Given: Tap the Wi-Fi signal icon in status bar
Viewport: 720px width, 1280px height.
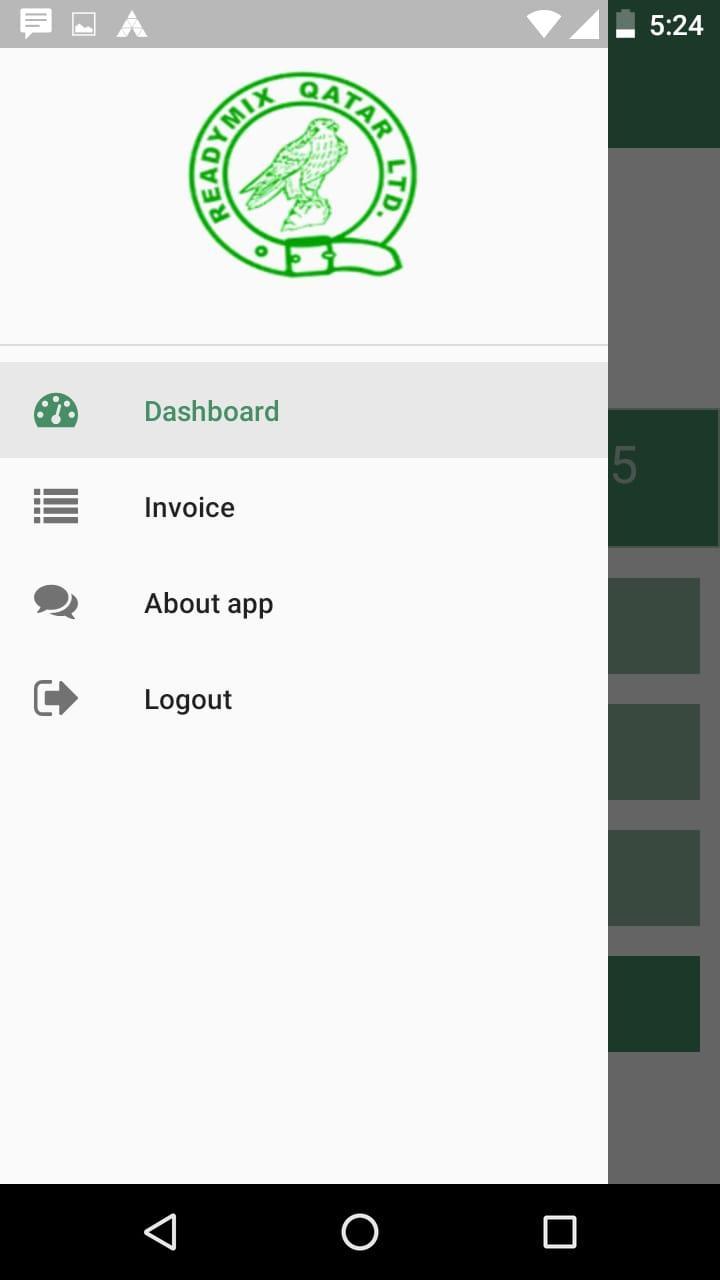Looking at the screenshot, I should [x=544, y=24].
